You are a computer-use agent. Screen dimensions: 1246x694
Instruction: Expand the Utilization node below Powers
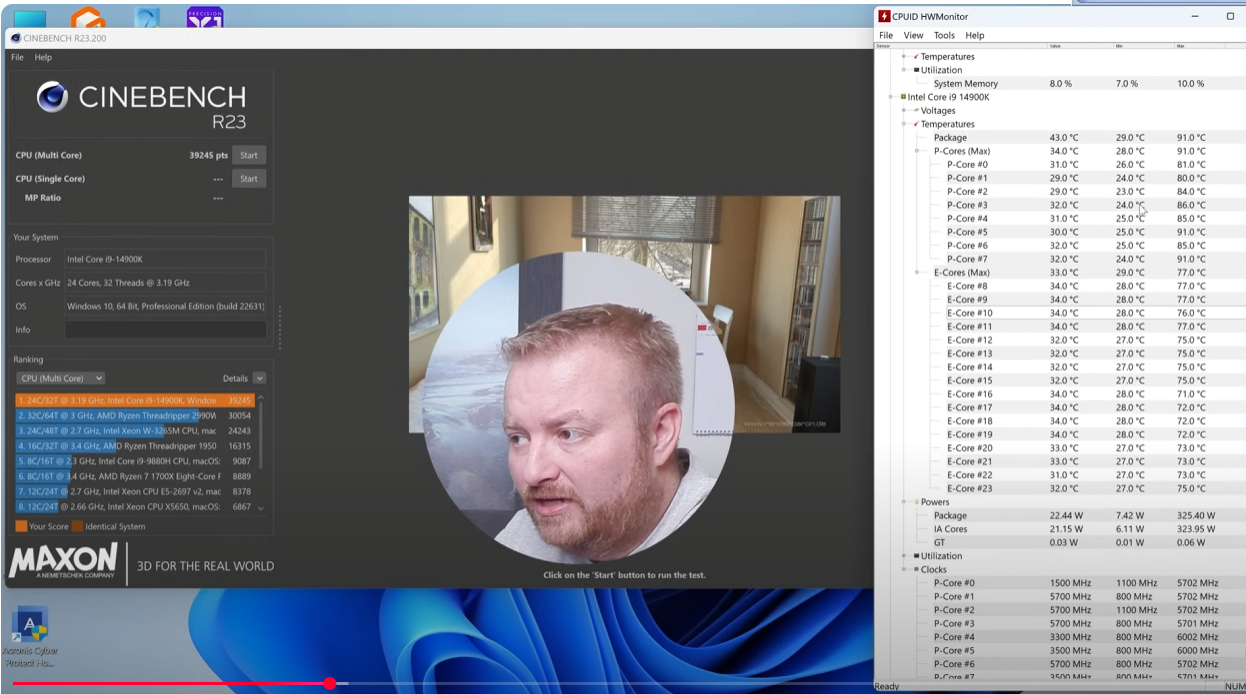click(x=903, y=556)
